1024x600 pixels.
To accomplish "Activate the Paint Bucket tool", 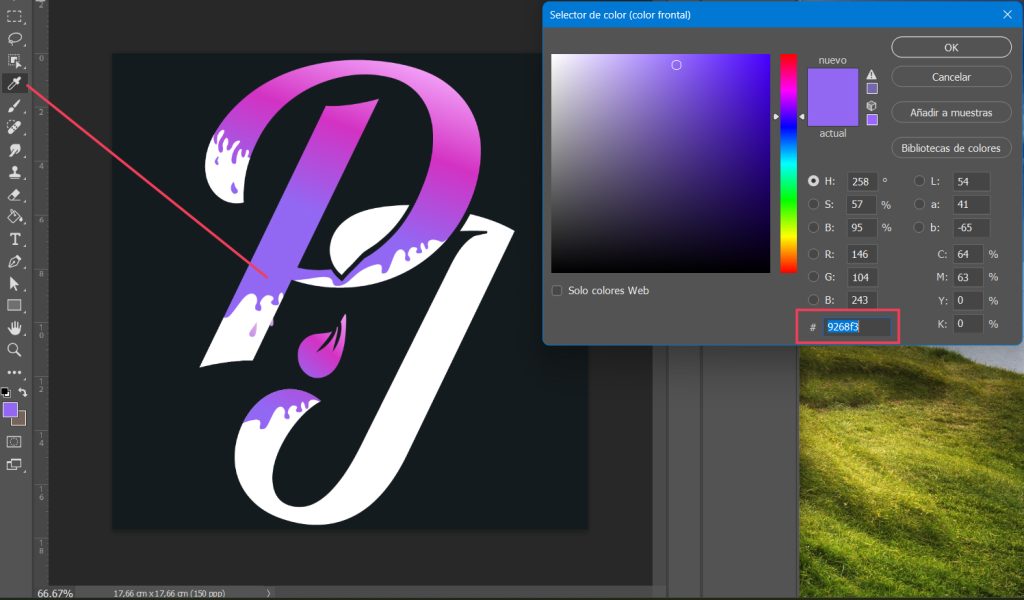I will [x=15, y=216].
